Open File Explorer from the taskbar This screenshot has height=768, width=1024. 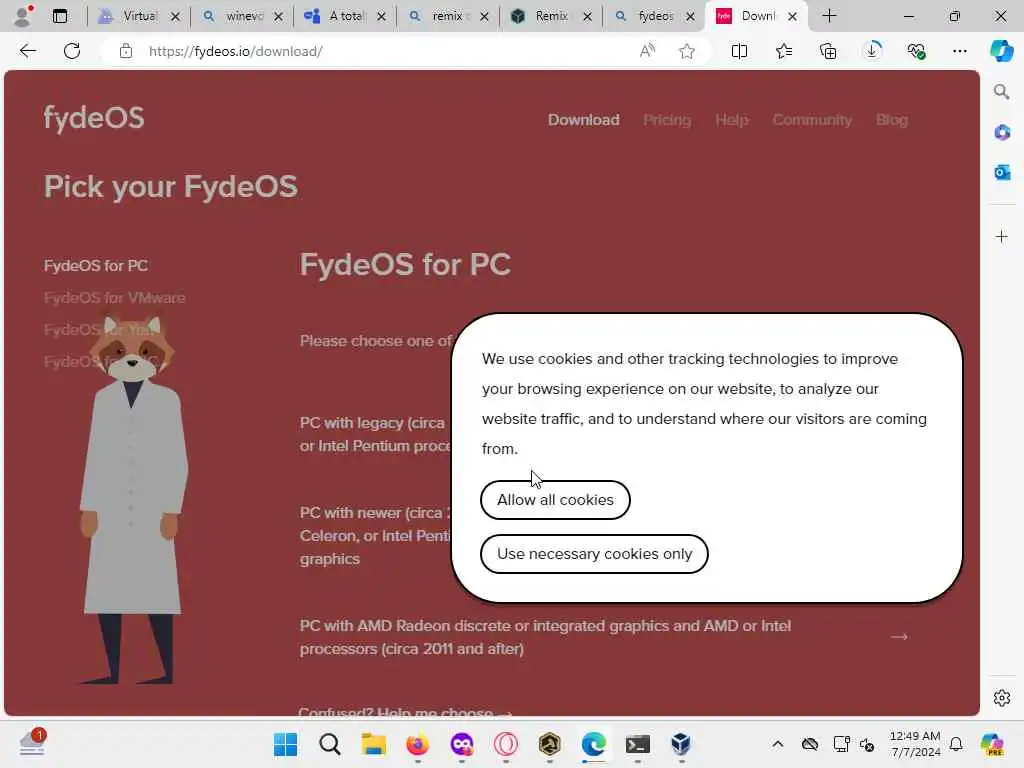pyautogui.click(x=374, y=744)
